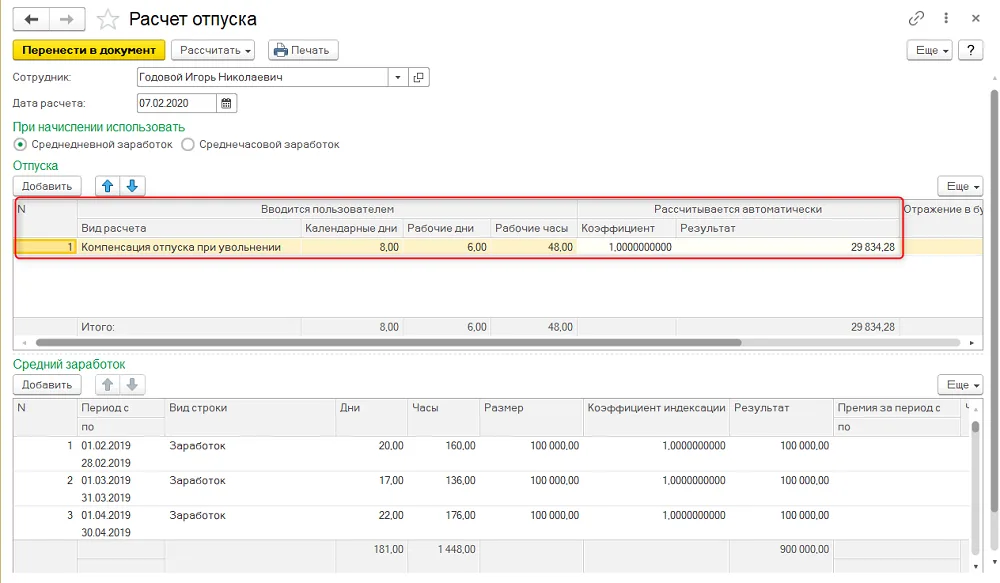
Task: Move row down in Отпуска table
Action: pos(132,186)
